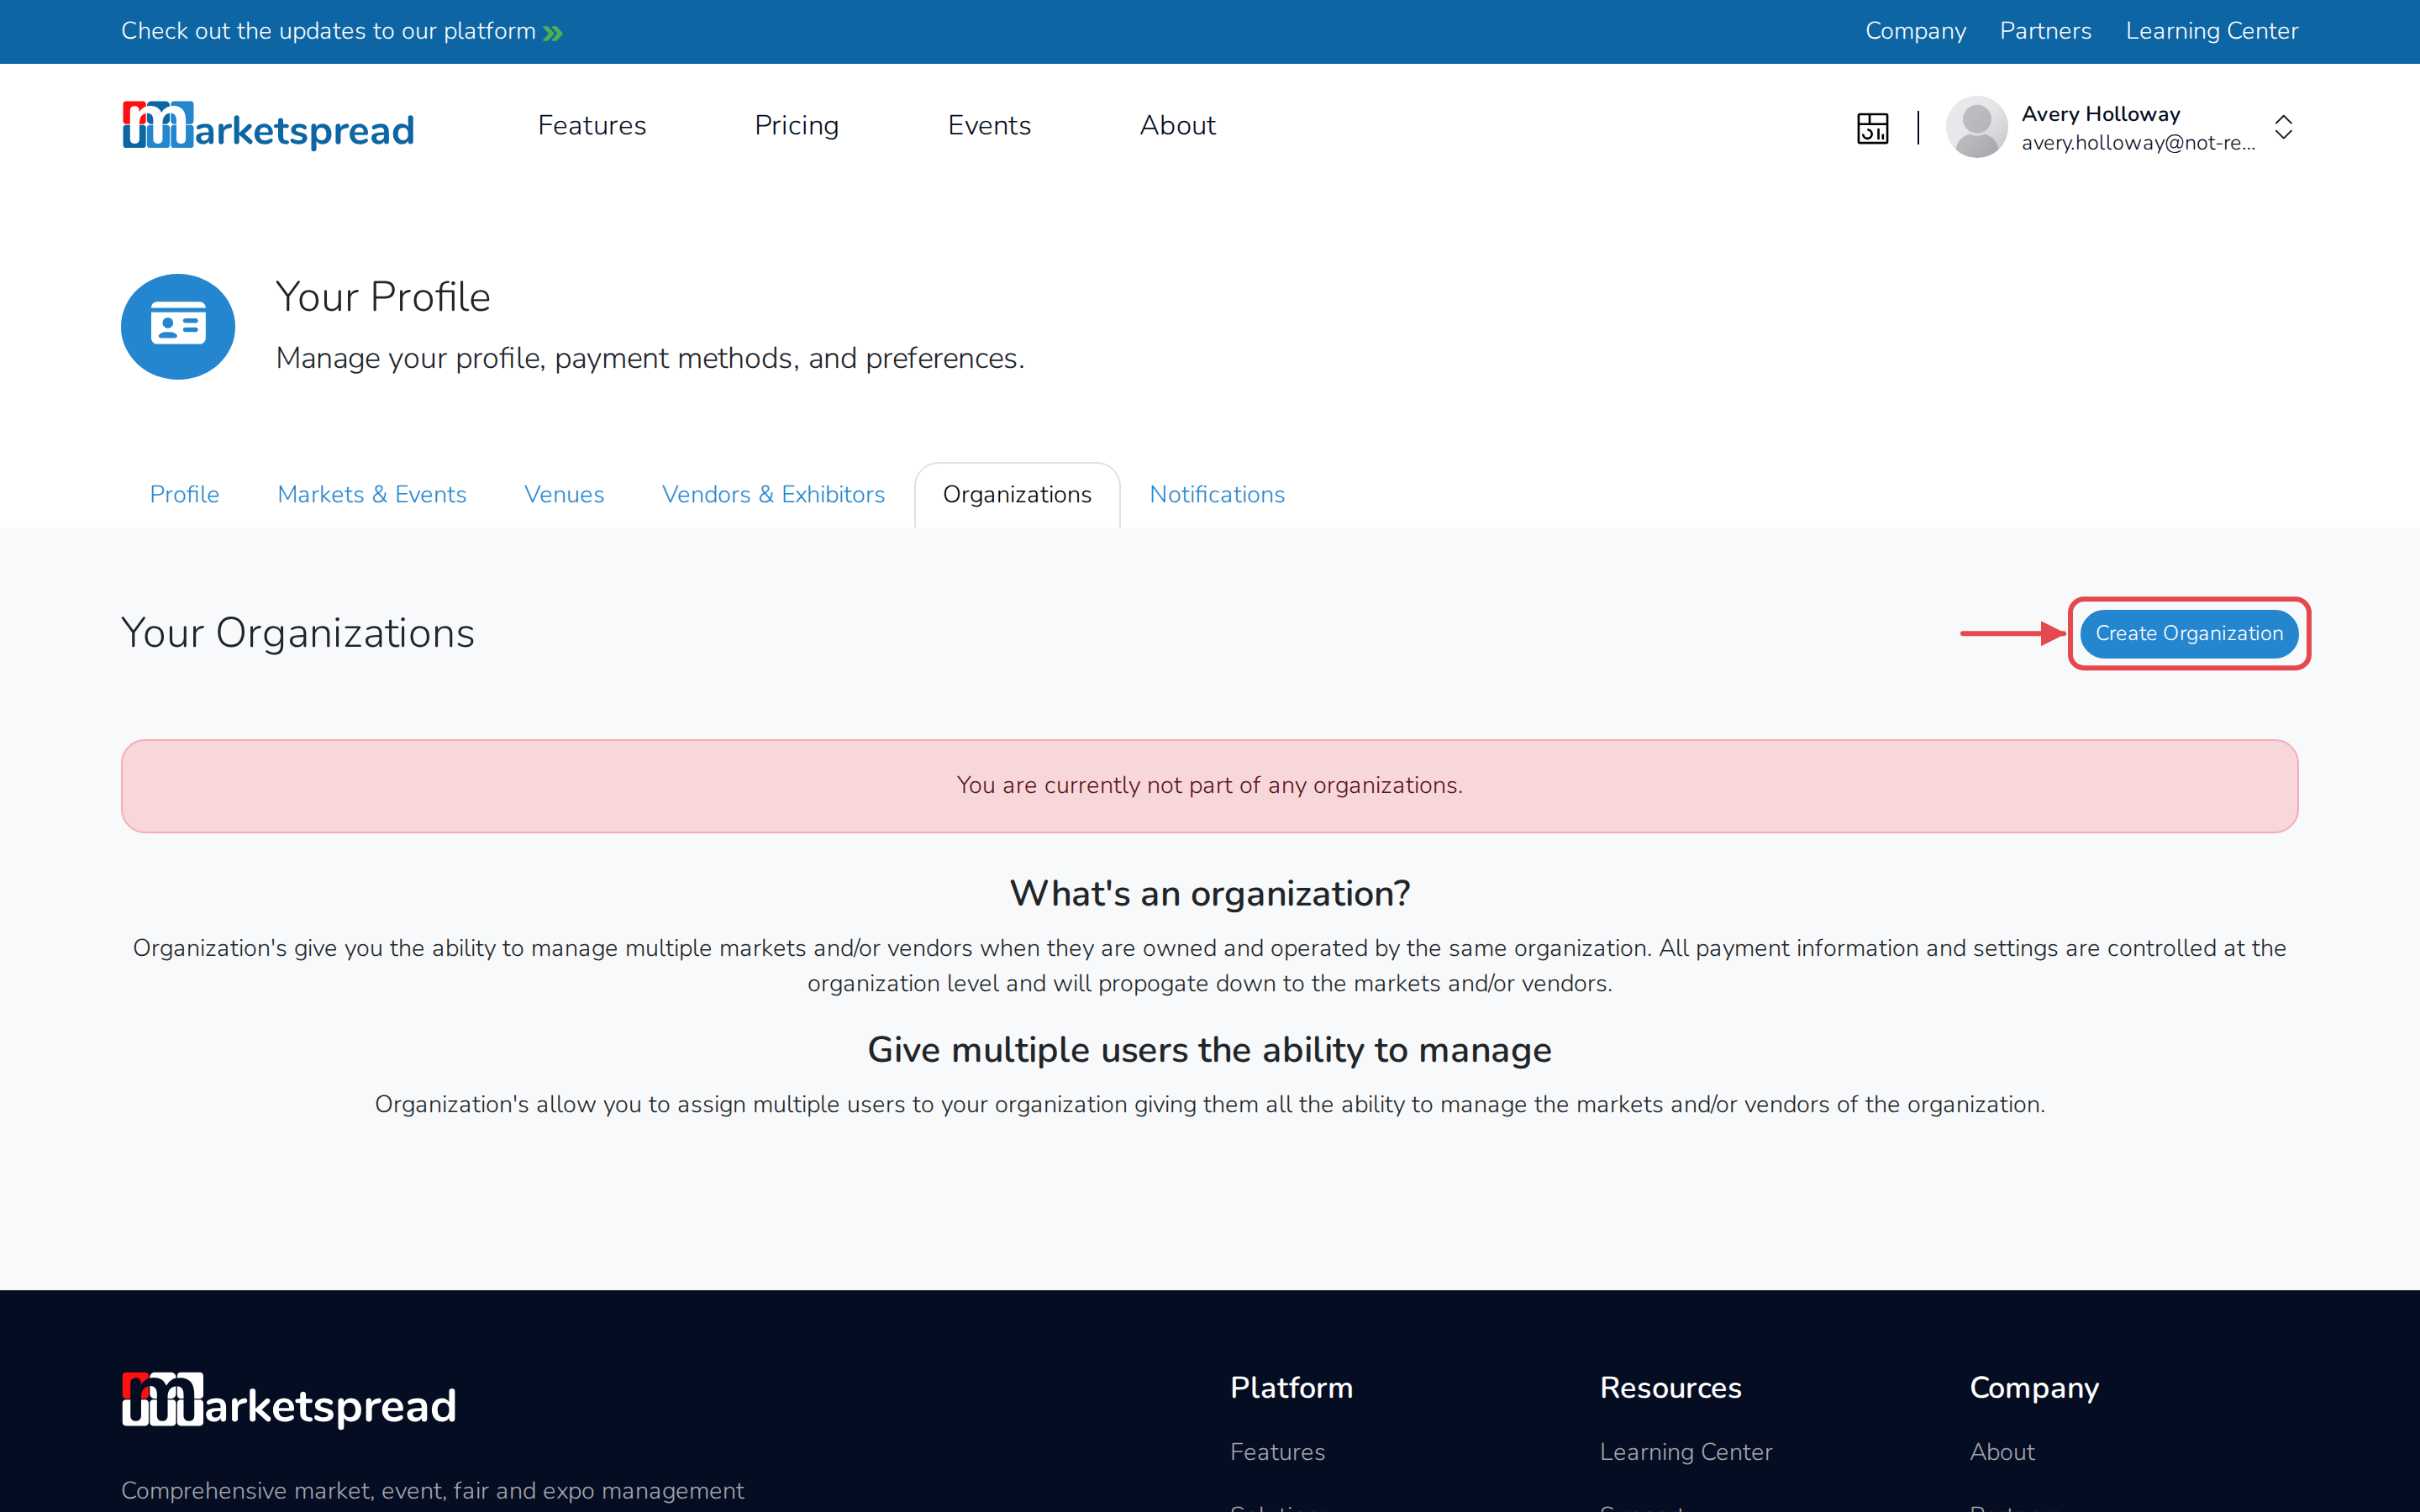Open the Company link in the top bar
The height and width of the screenshot is (1512, 2420).
click(x=1915, y=31)
